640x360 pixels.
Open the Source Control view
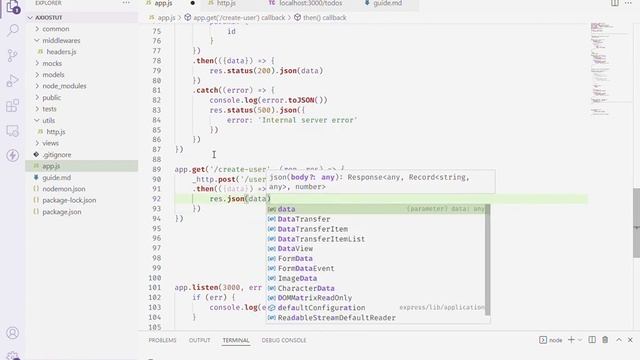pyautogui.click(x=13, y=56)
